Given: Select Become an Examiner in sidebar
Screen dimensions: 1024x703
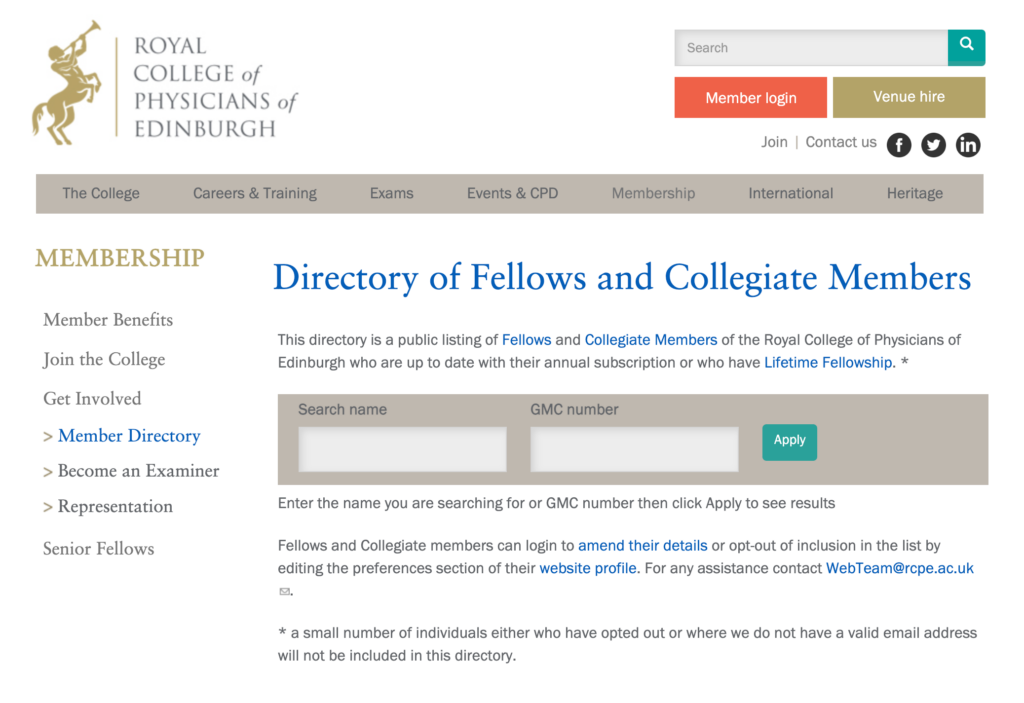Looking at the screenshot, I should click(138, 470).
